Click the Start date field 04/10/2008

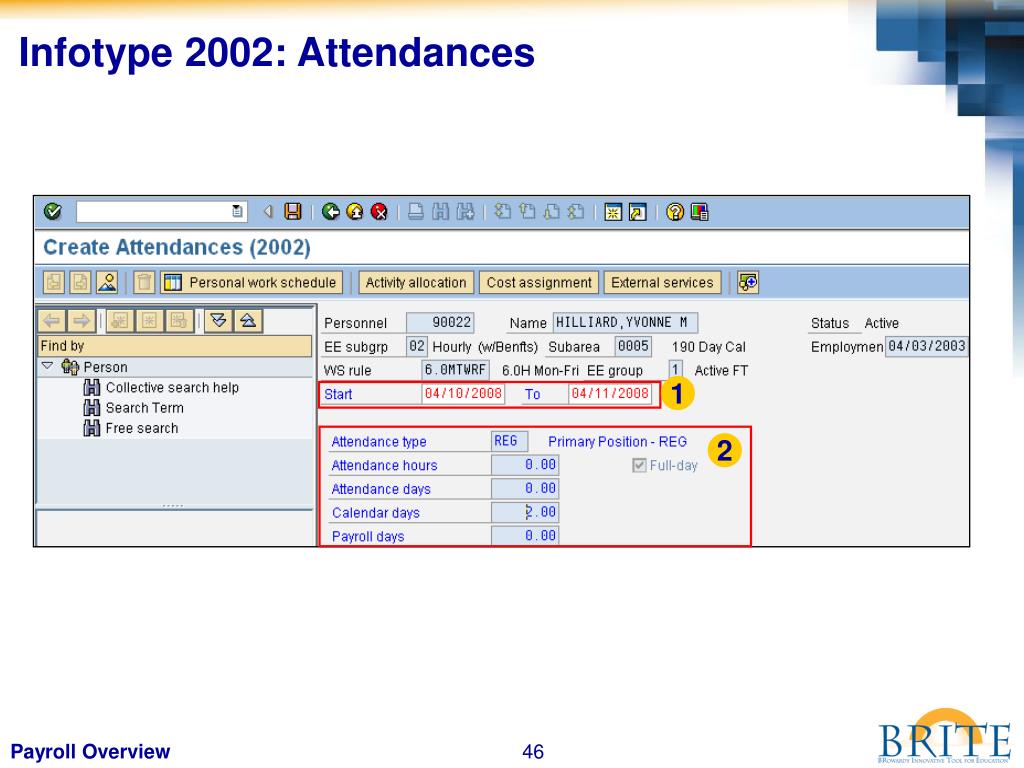[x=463, y=394]
